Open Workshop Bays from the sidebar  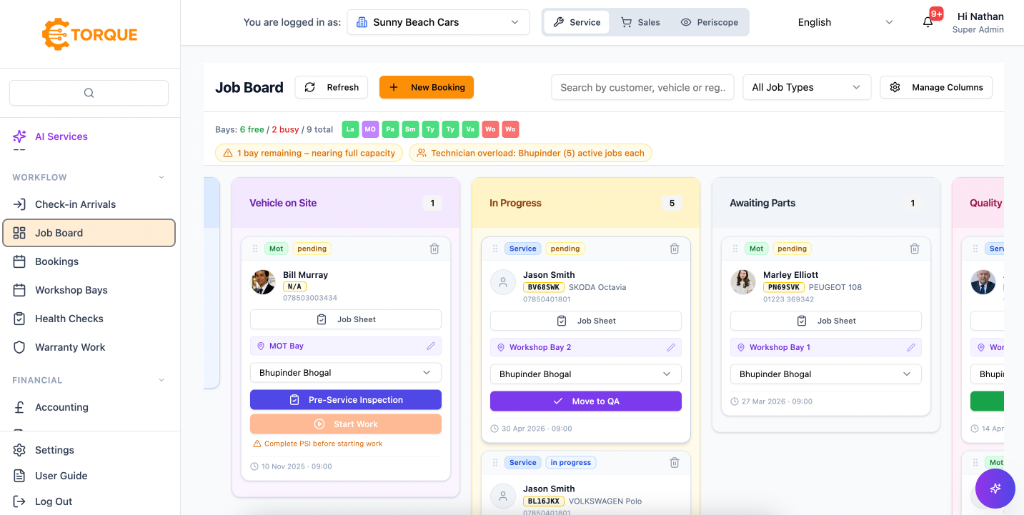pyautogui.click(x=89, y=290)
